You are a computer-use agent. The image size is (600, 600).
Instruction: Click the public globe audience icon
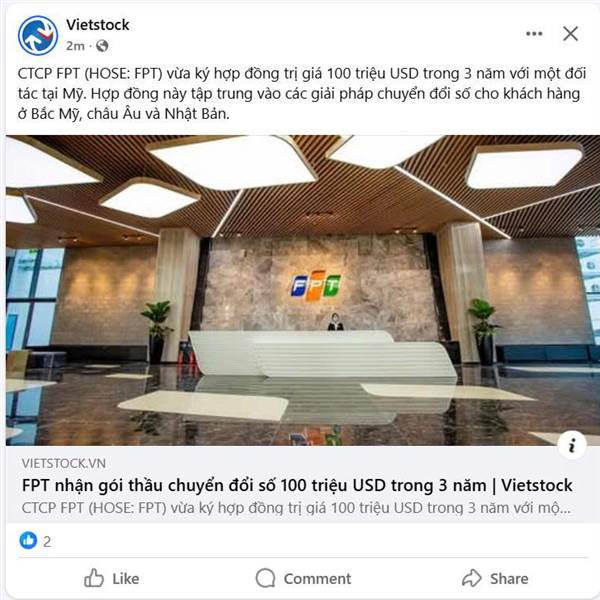point(102,46)
